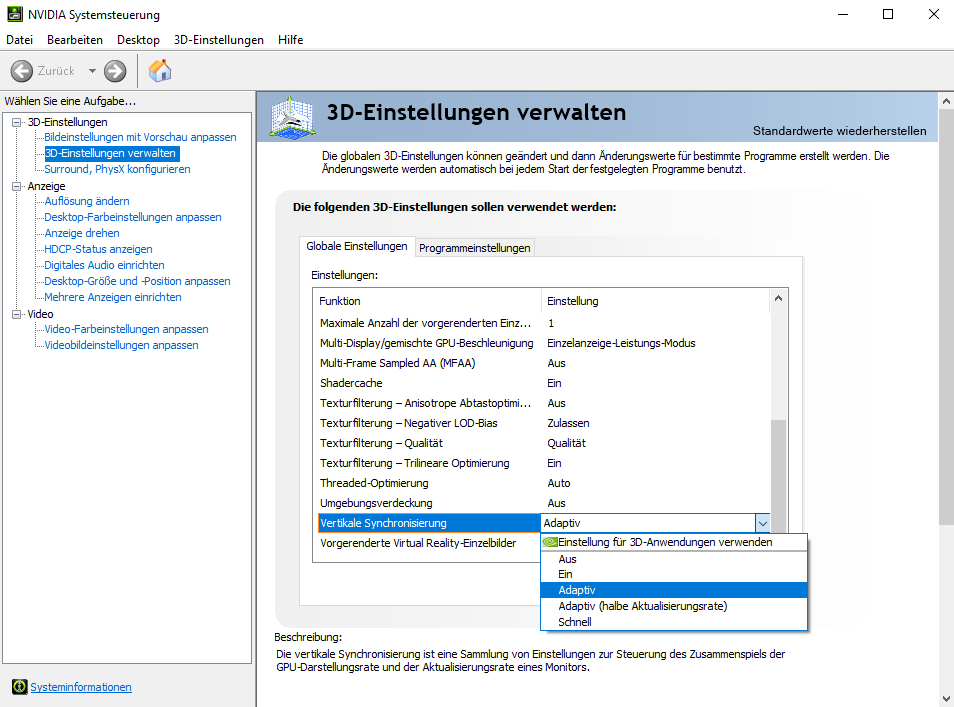Viewport: 954px width, 707px height.
Task: Open the Bearbeiten menu
Action: [x=75, y=40]
